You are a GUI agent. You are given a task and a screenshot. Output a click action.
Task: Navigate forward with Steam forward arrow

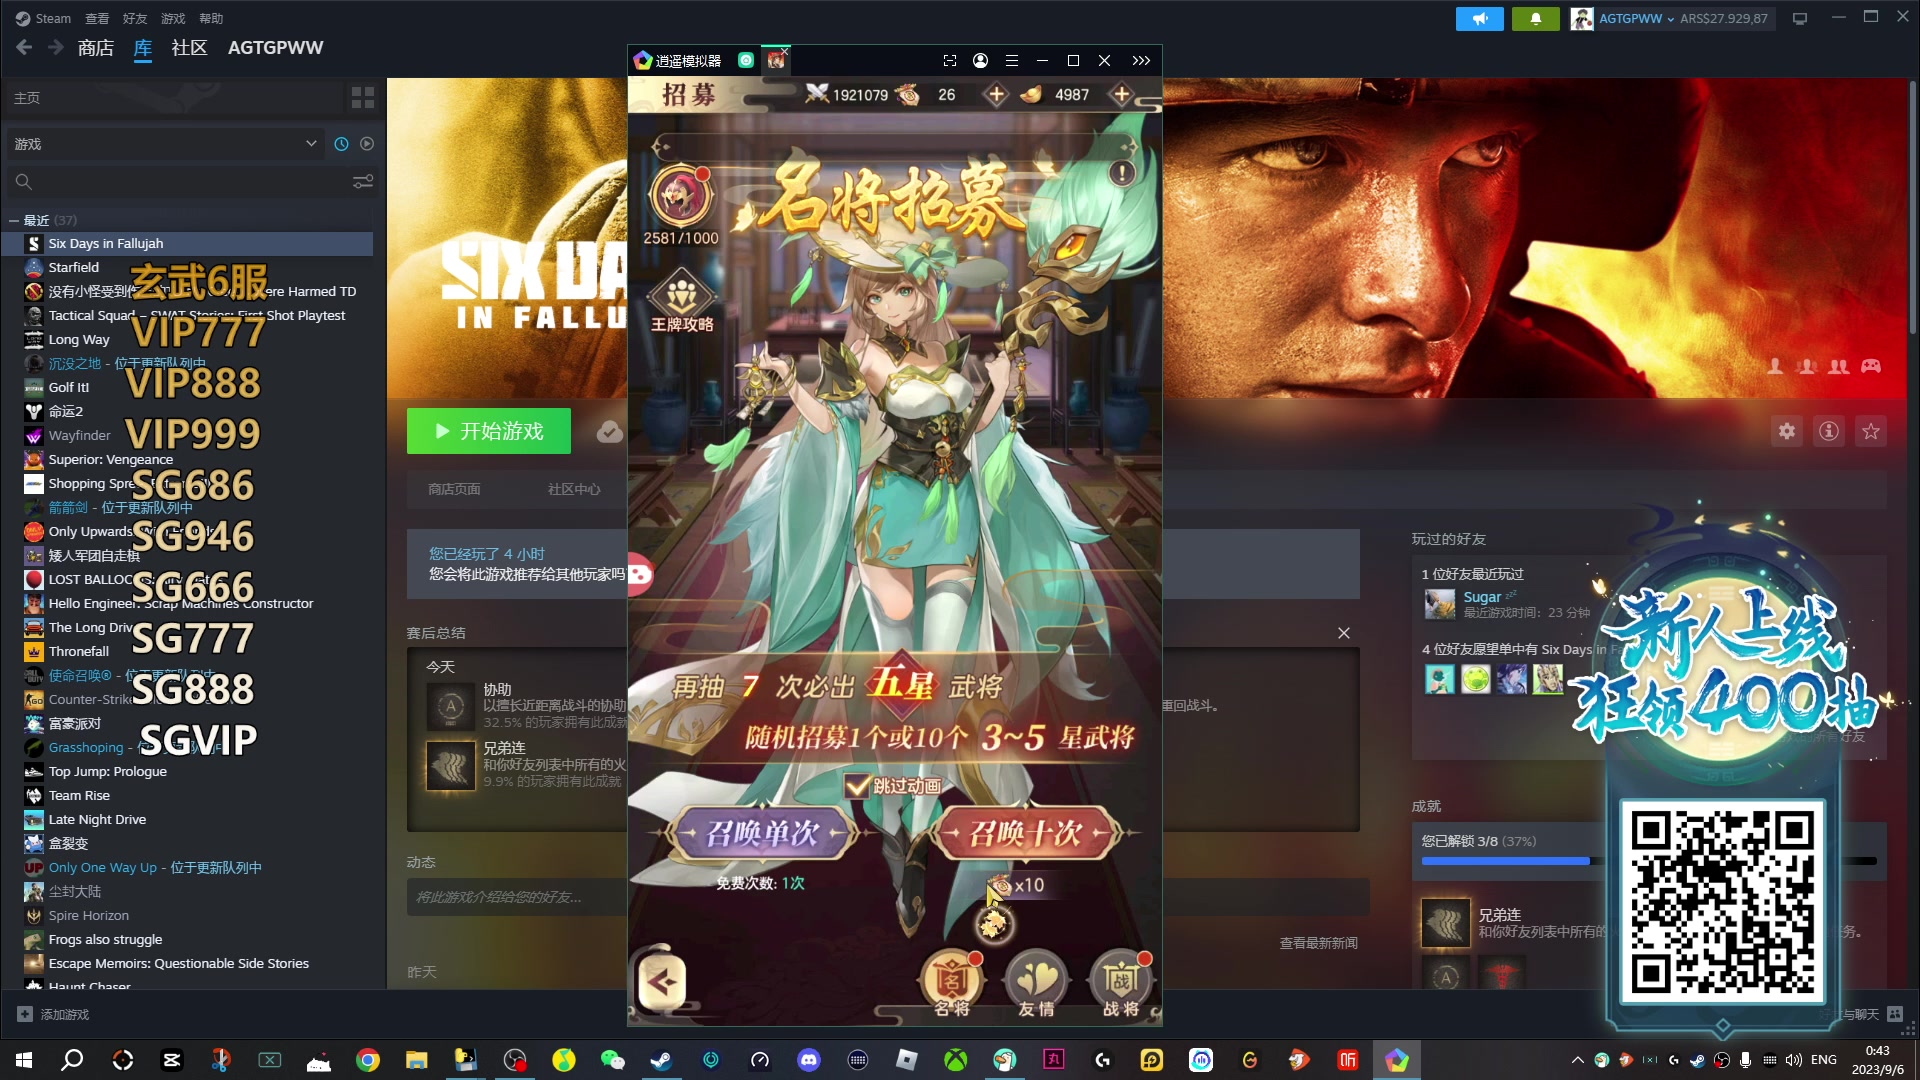pos(56,47)
